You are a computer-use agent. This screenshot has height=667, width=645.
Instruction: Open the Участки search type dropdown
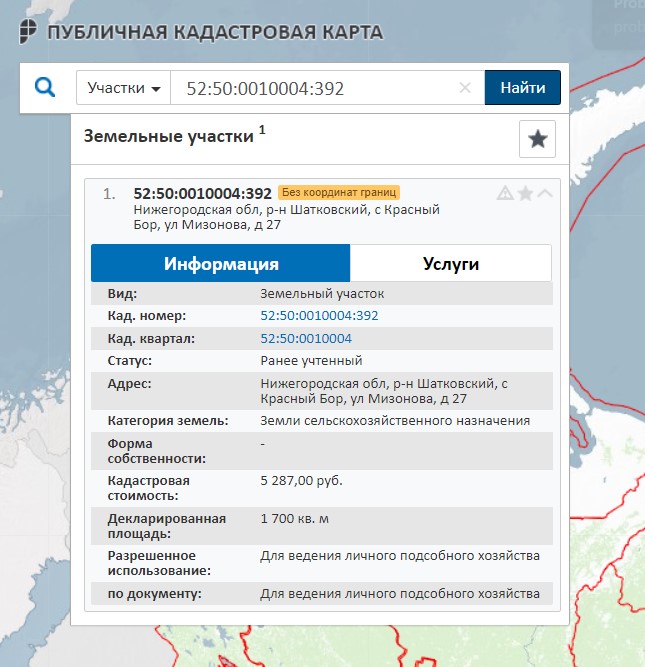123,88
